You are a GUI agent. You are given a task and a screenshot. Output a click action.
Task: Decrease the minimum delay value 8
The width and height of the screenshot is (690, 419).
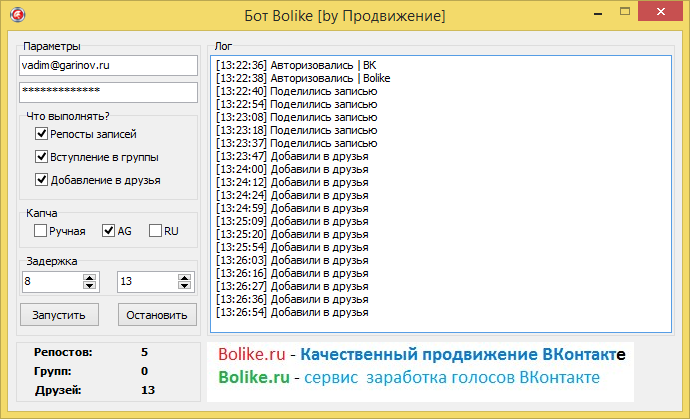pos(89,285)
